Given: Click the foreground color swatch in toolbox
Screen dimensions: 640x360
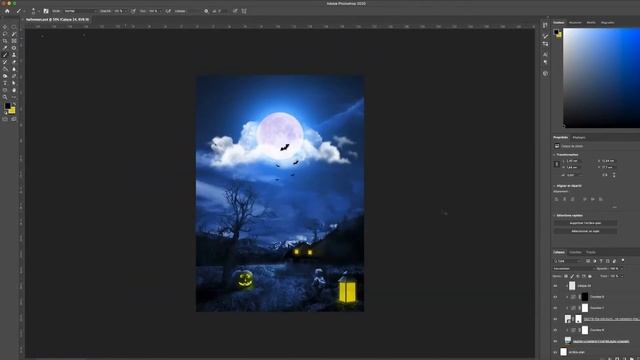Looking at the screenshot, I should coord(7,106).
